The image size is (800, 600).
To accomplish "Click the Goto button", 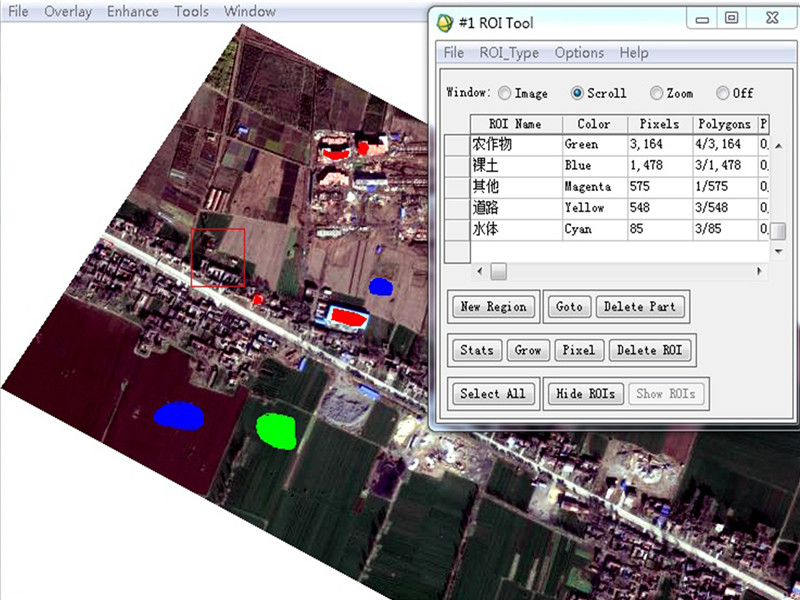I will tap(569, 307).
